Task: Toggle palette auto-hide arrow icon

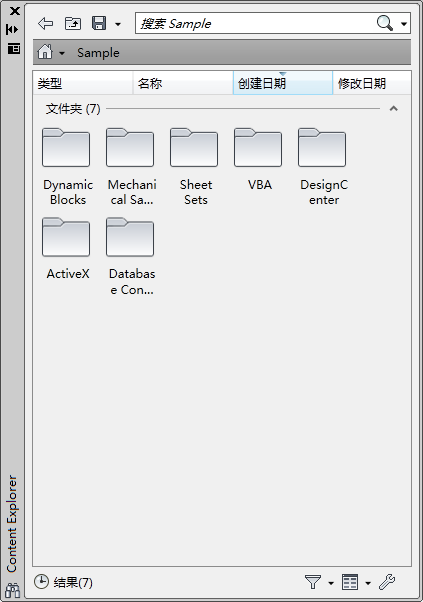Action: click(x=12, y=30)
